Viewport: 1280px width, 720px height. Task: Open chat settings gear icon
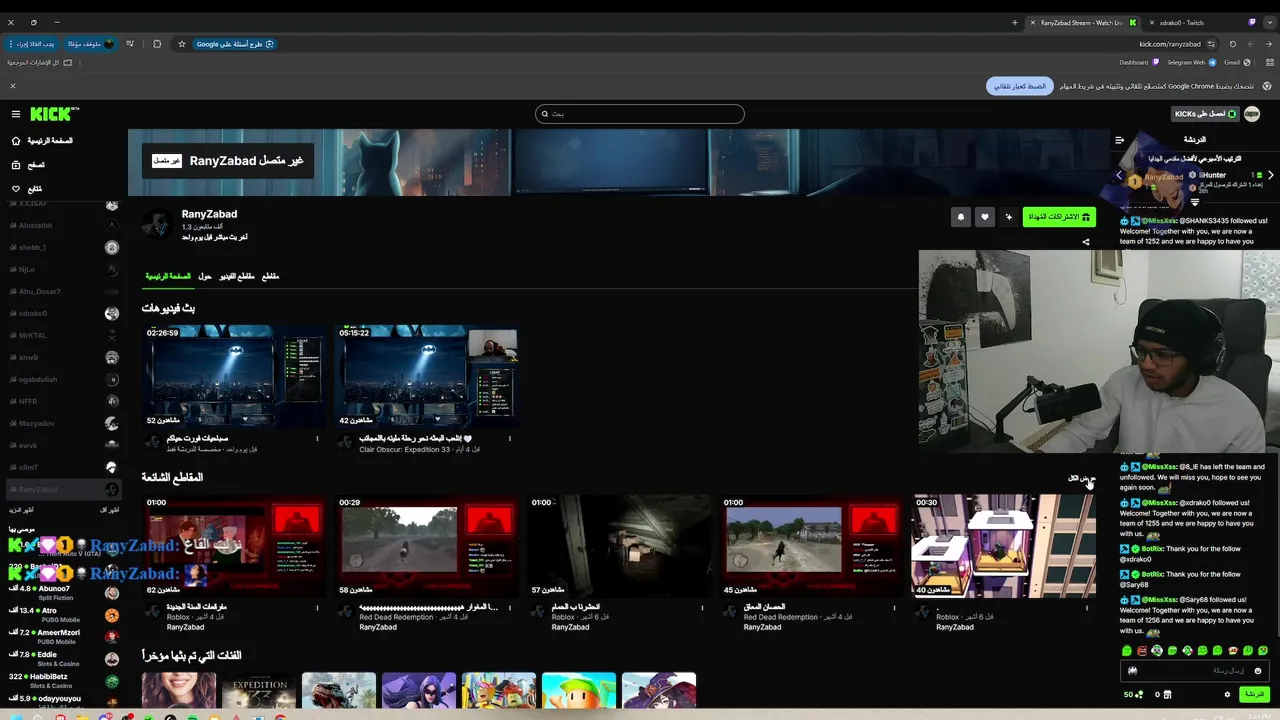pos(1228,695)
